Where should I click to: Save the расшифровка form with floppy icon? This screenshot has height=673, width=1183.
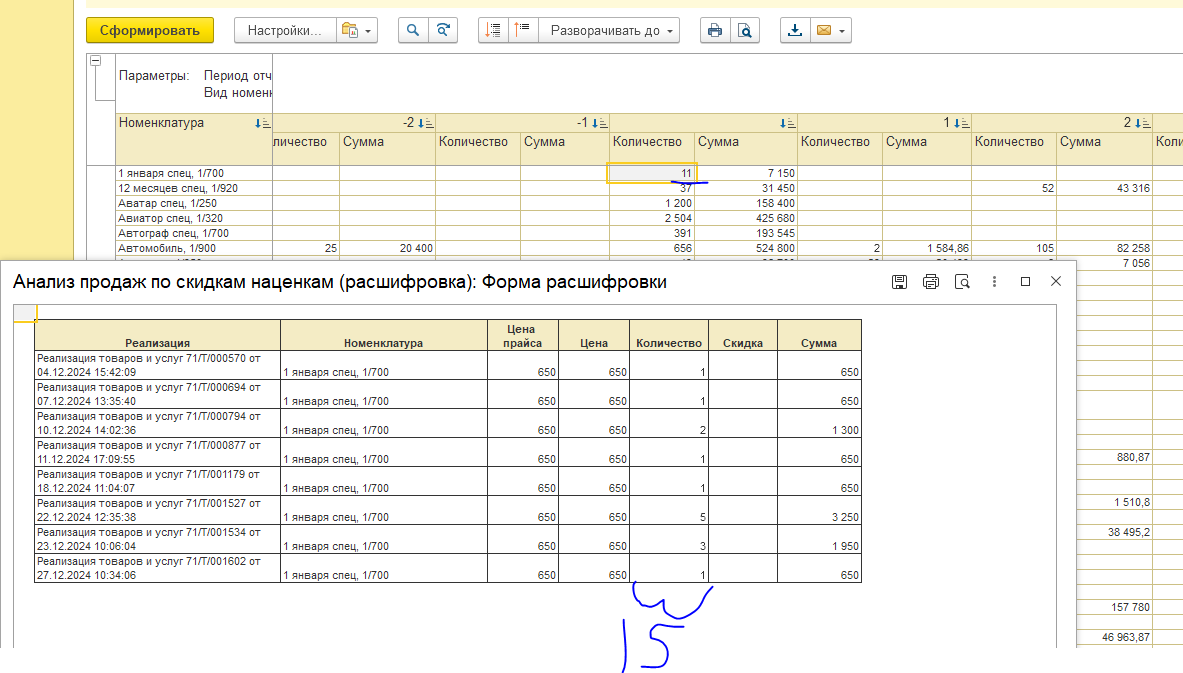click(899, 282)
